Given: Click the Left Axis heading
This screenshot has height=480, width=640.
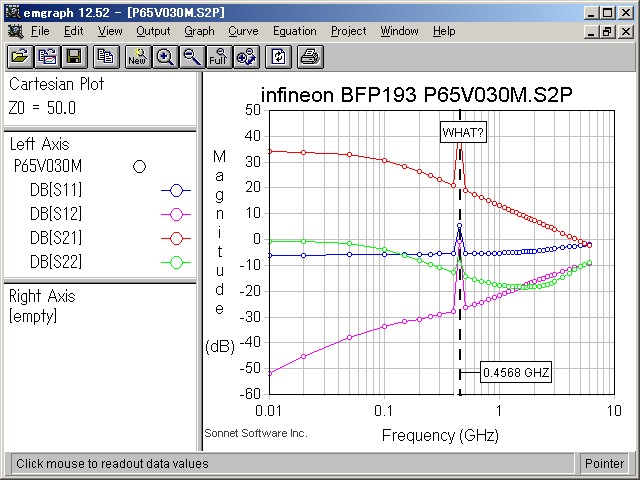Looking at the screenshot, I should coord(40,144).
